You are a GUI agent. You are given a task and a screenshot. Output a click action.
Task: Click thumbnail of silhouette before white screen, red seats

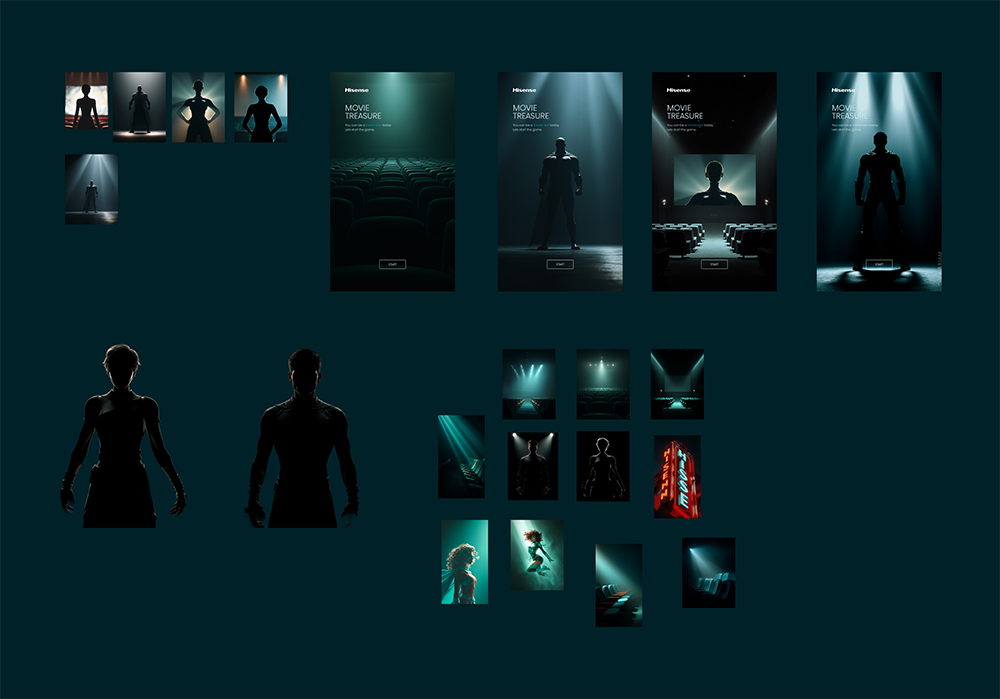[86, 100]
